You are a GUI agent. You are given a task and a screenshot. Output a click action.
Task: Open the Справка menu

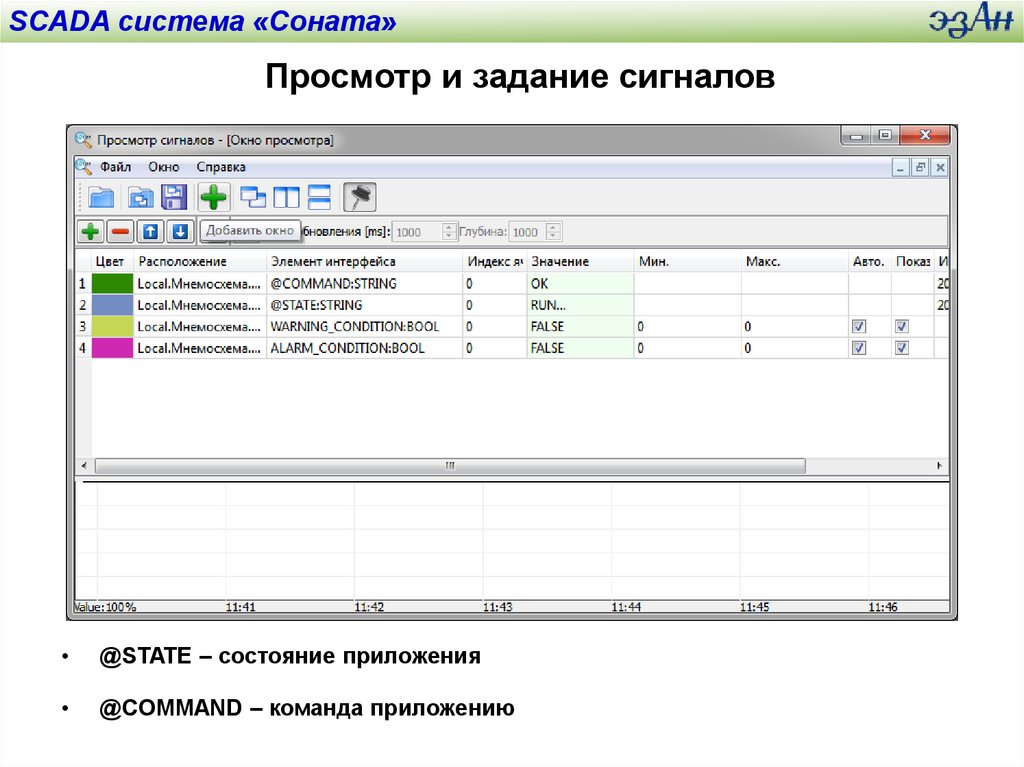pos(220,167)
